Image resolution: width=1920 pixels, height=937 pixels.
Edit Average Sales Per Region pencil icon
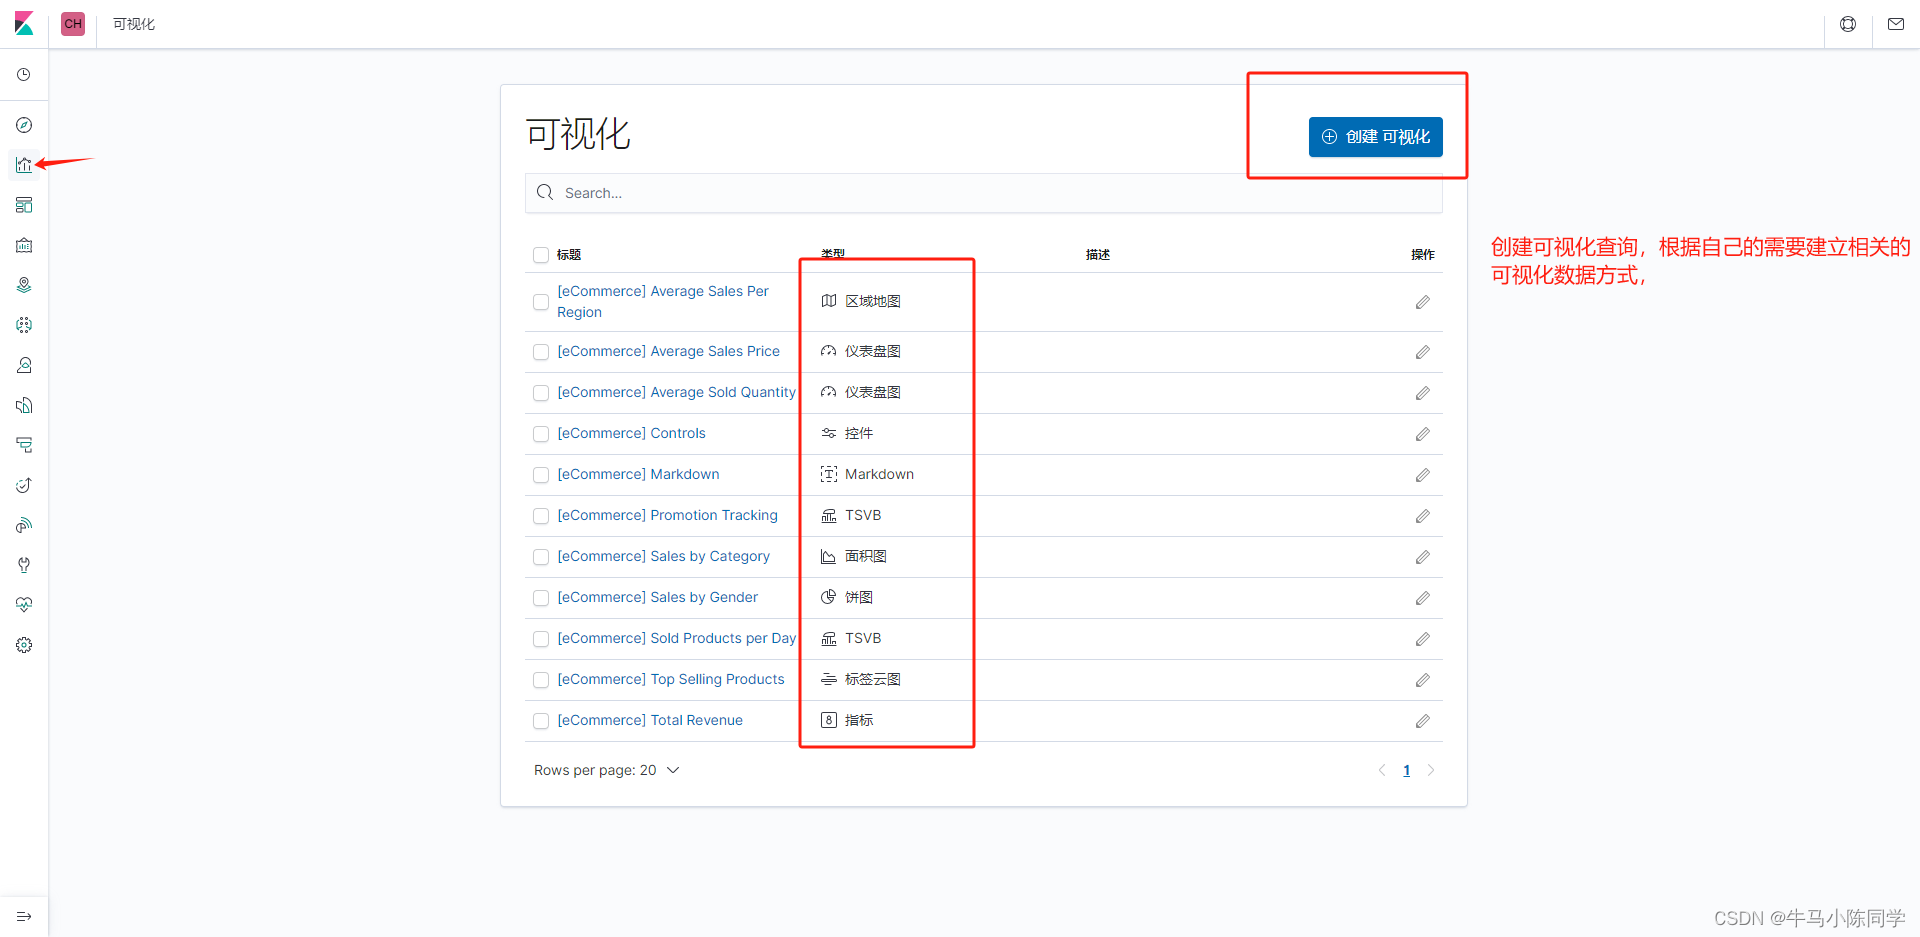(x=1423, y=302)
